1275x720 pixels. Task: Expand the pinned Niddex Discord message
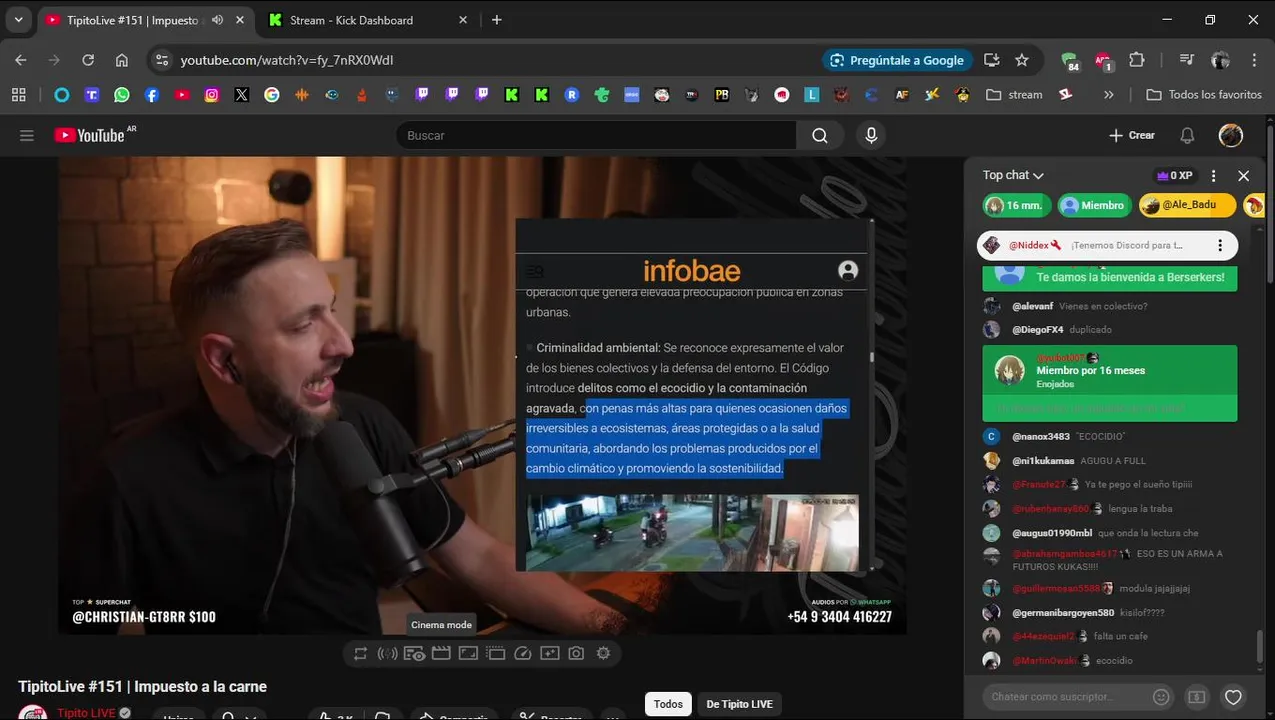[x=1107, y=245]
